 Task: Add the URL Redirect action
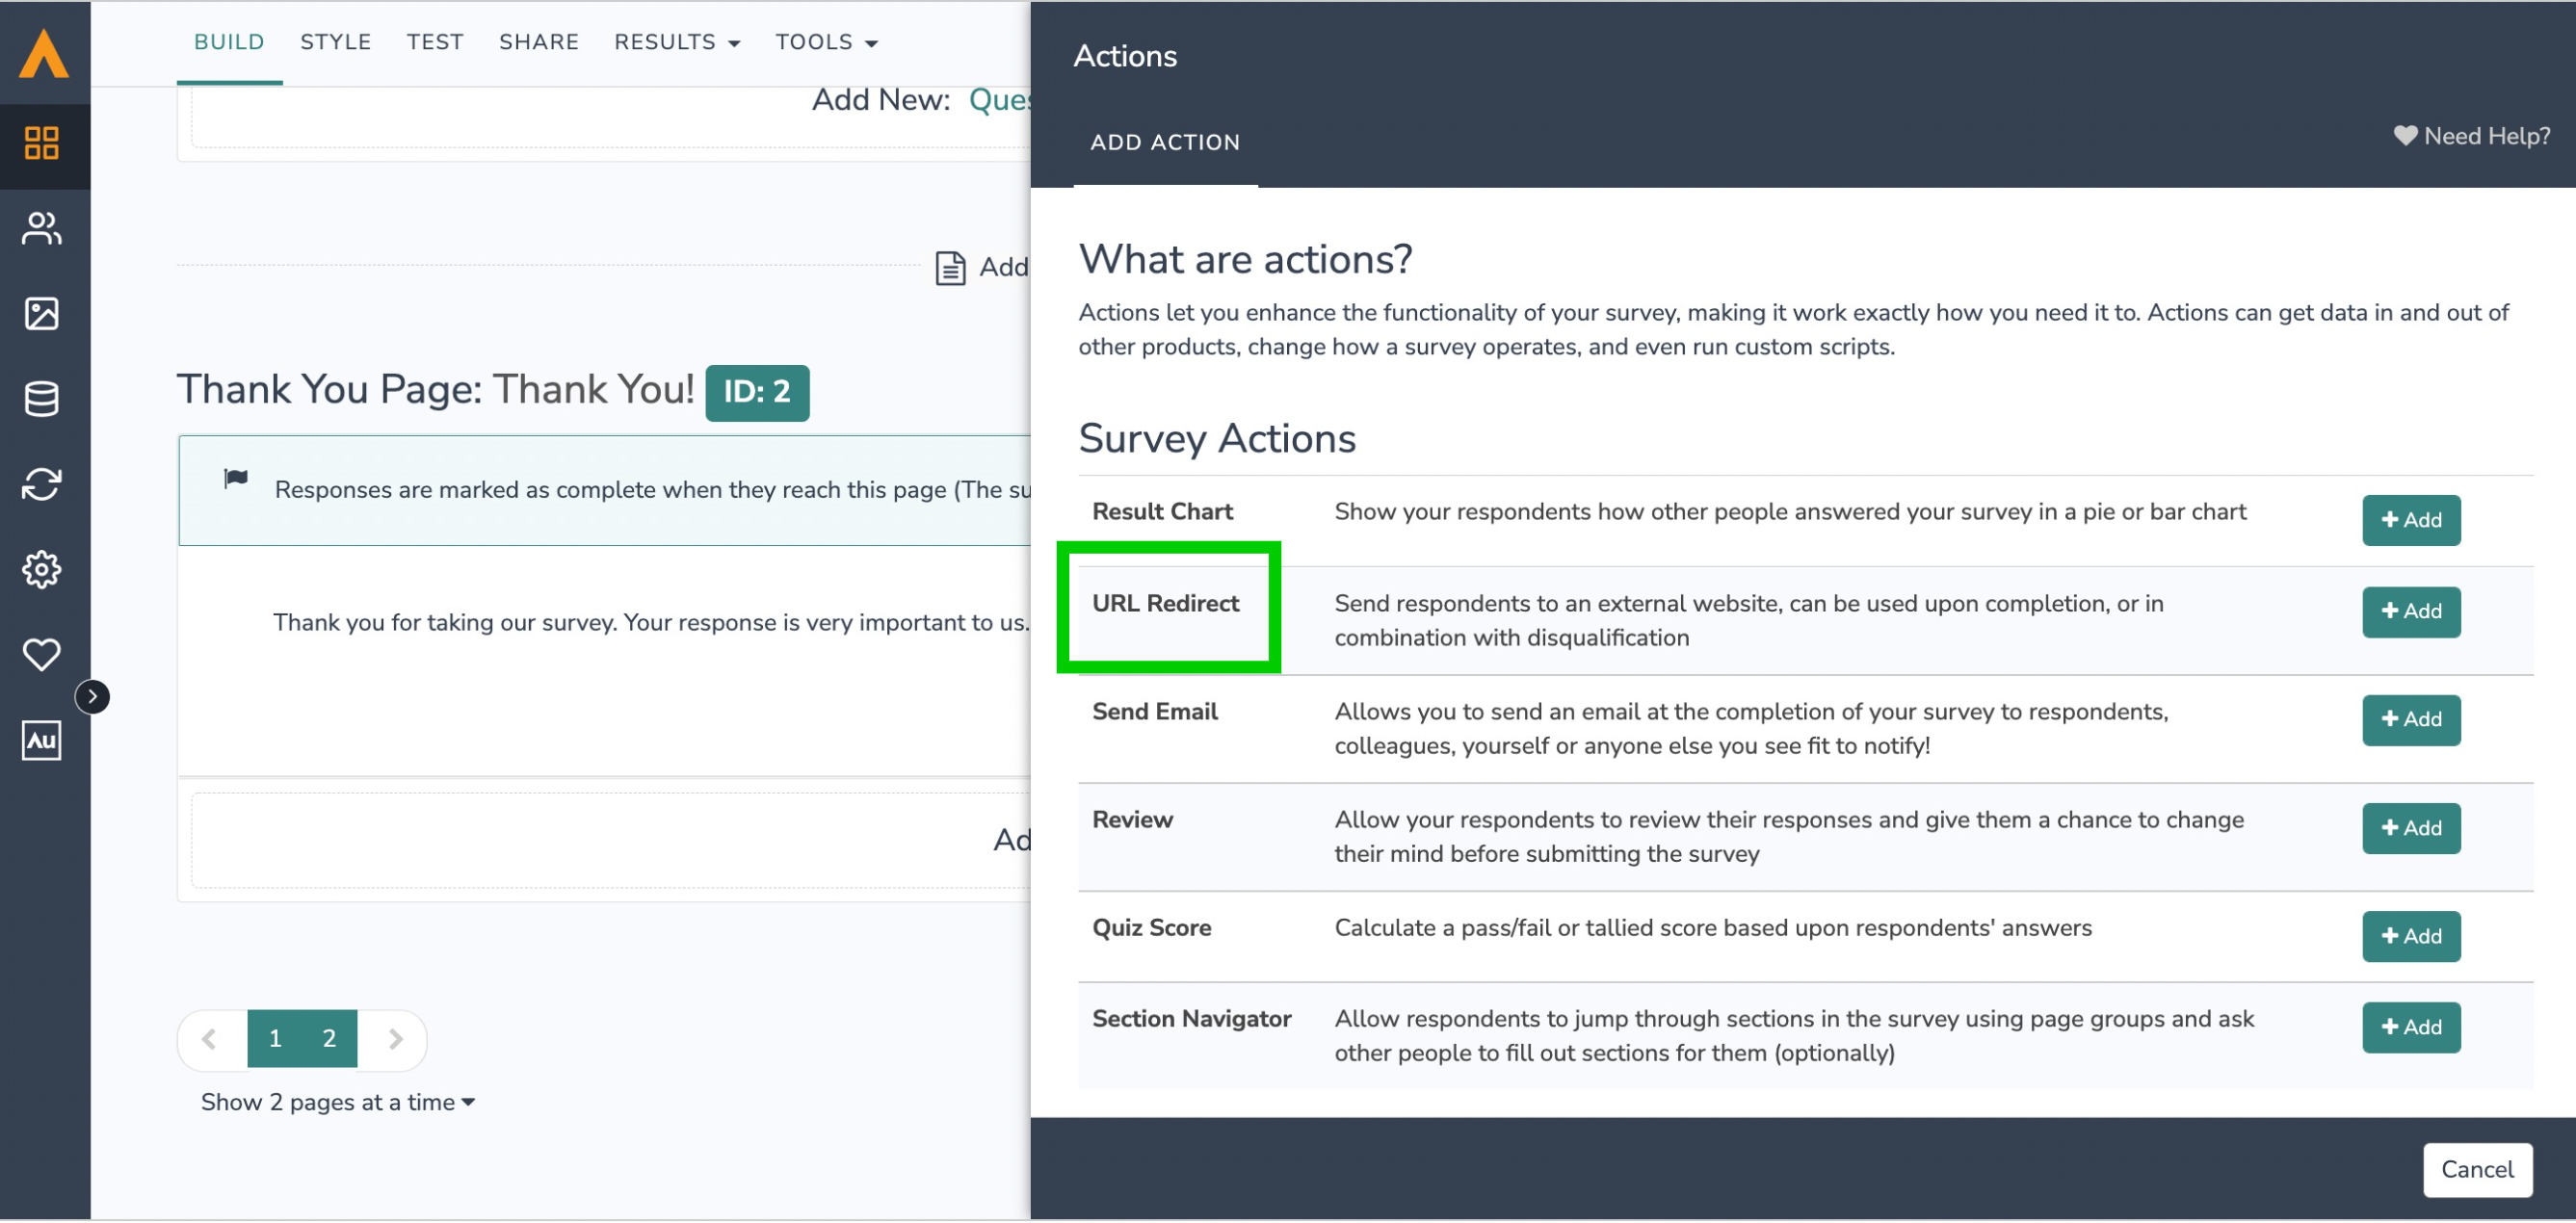click(x=2411, y=612)
